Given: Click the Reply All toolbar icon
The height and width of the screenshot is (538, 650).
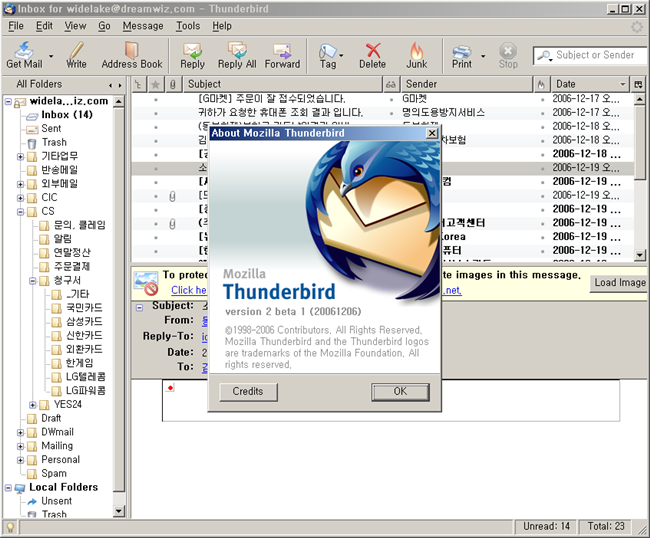Looking at the screenshot, I should [237, 54].
